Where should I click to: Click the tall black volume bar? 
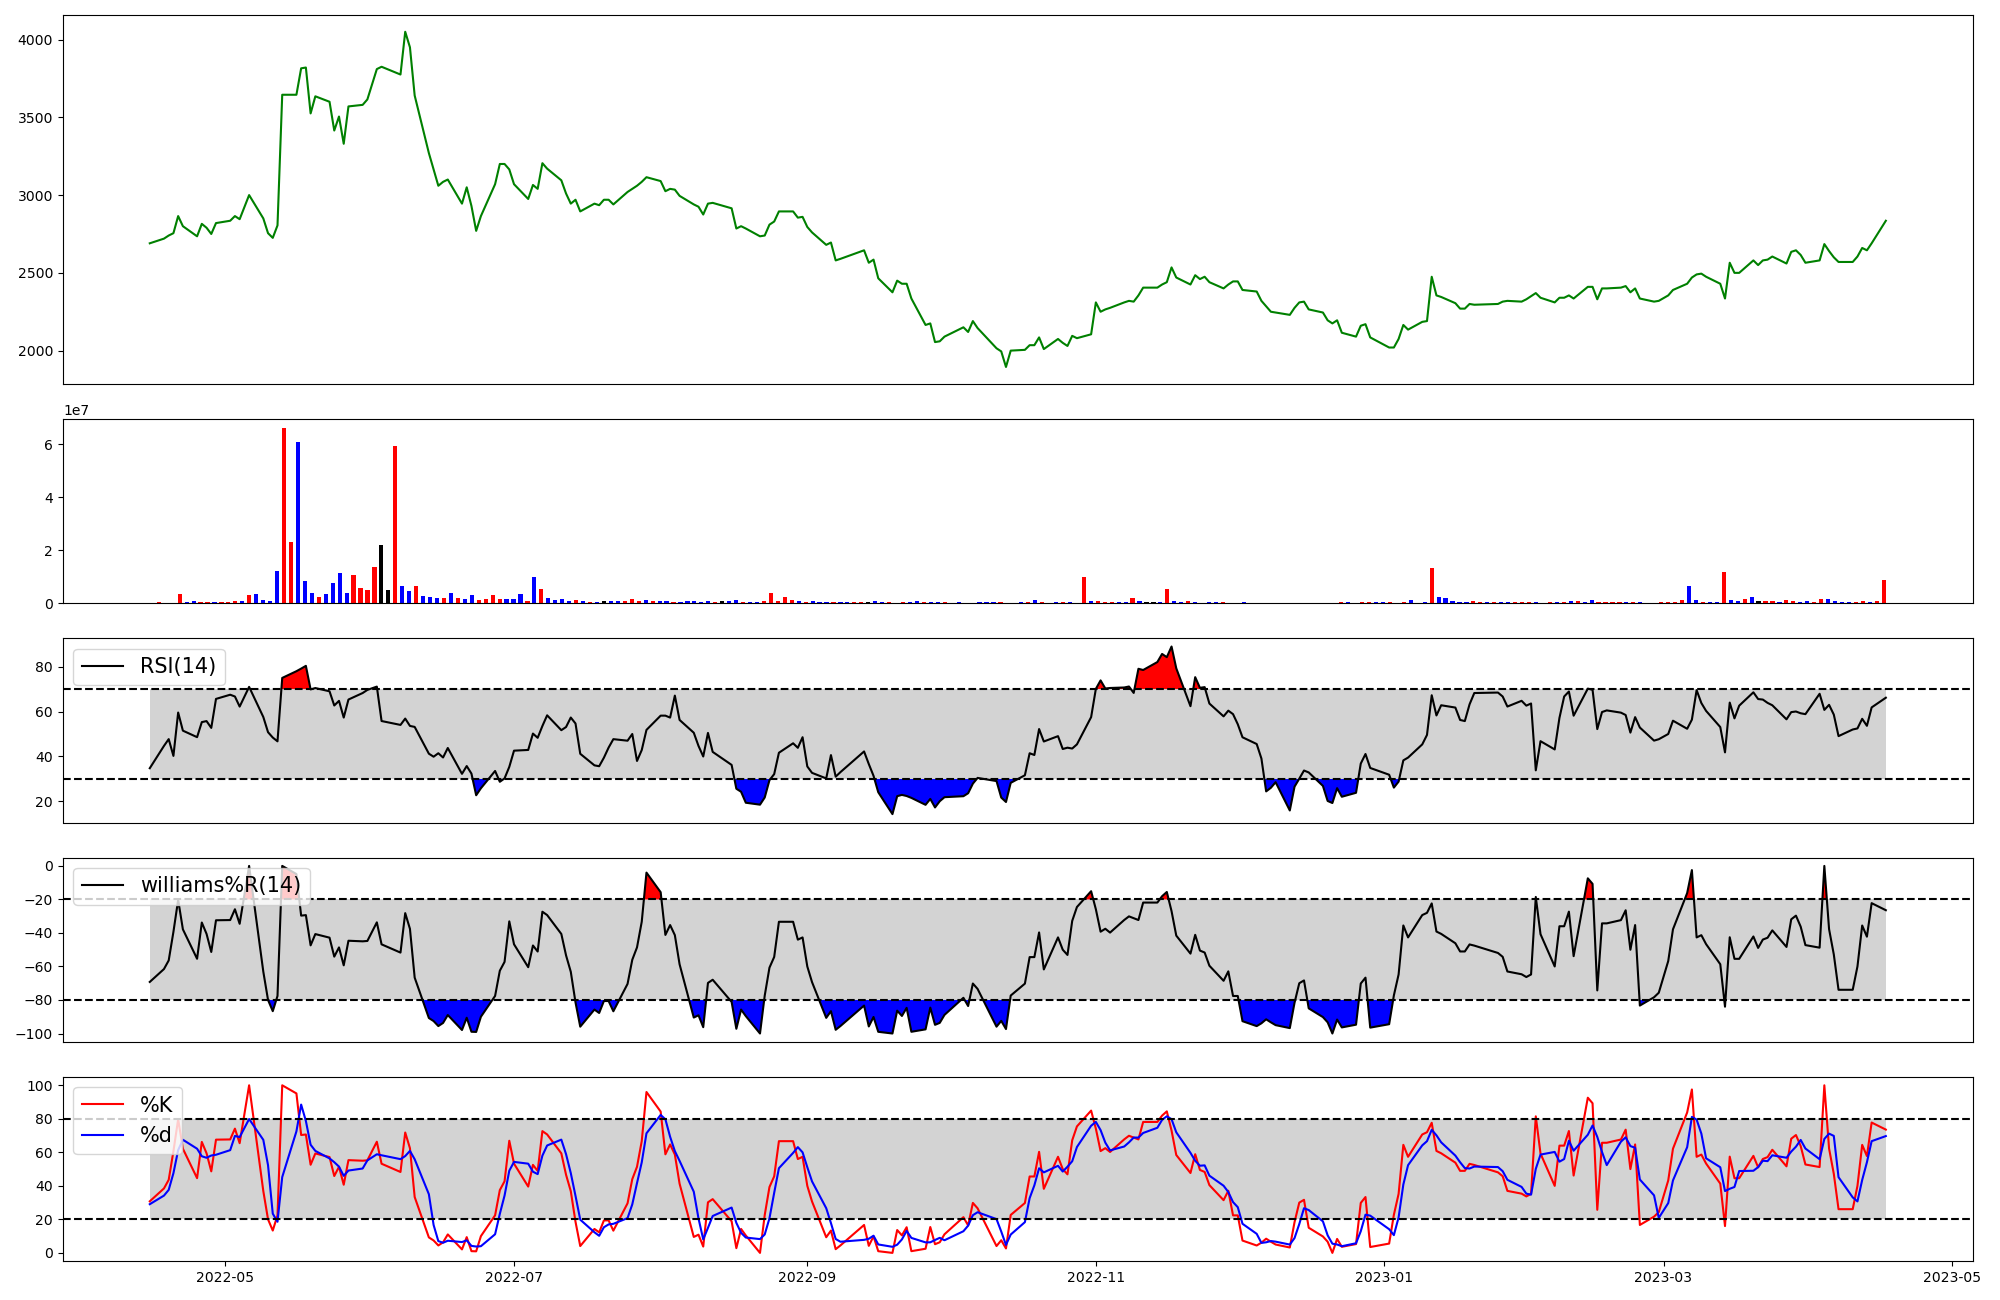[x=381, y=574]
